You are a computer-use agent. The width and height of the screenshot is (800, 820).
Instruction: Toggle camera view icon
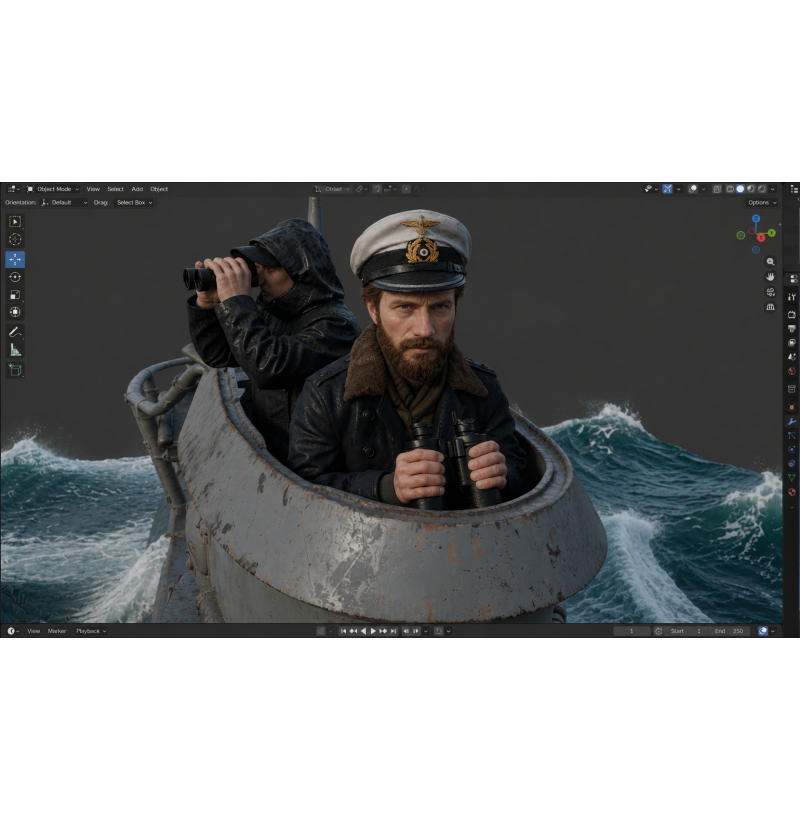(x=770, y=292)
